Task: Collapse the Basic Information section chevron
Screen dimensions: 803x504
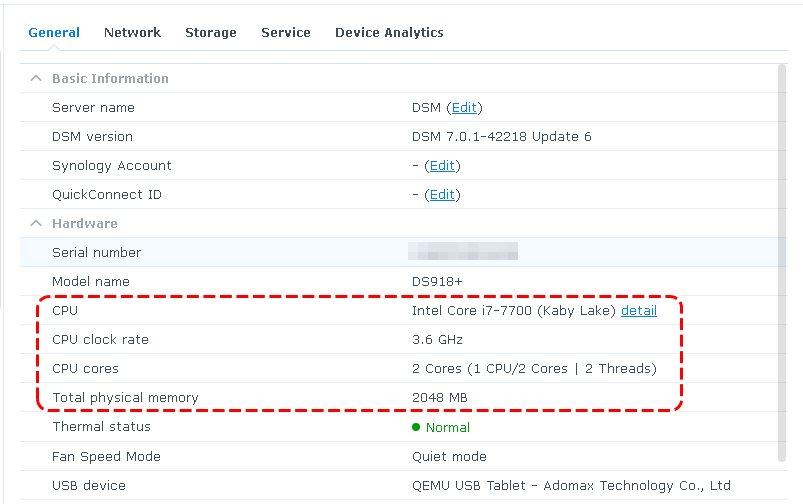Action: (x=36, y=79)
